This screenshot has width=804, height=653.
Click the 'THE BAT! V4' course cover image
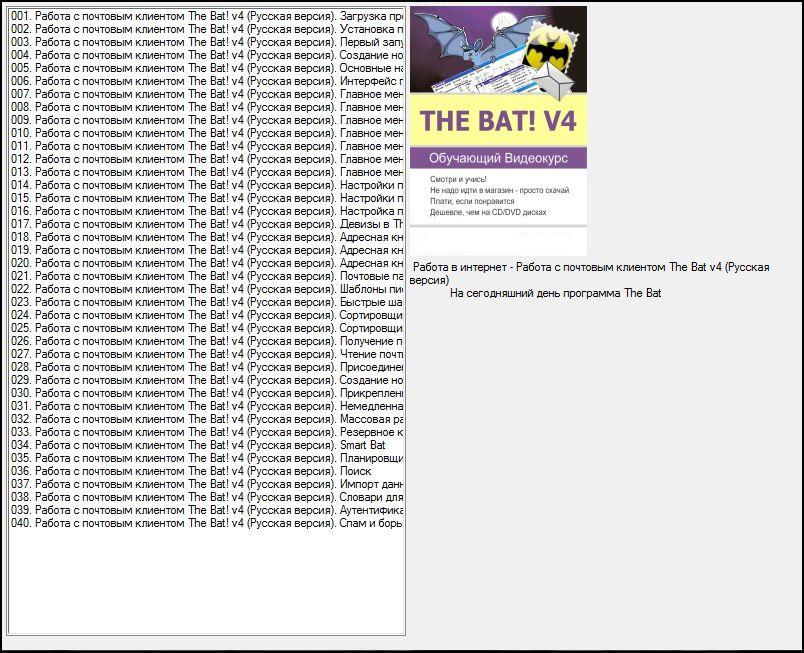[x=498, y=131]
